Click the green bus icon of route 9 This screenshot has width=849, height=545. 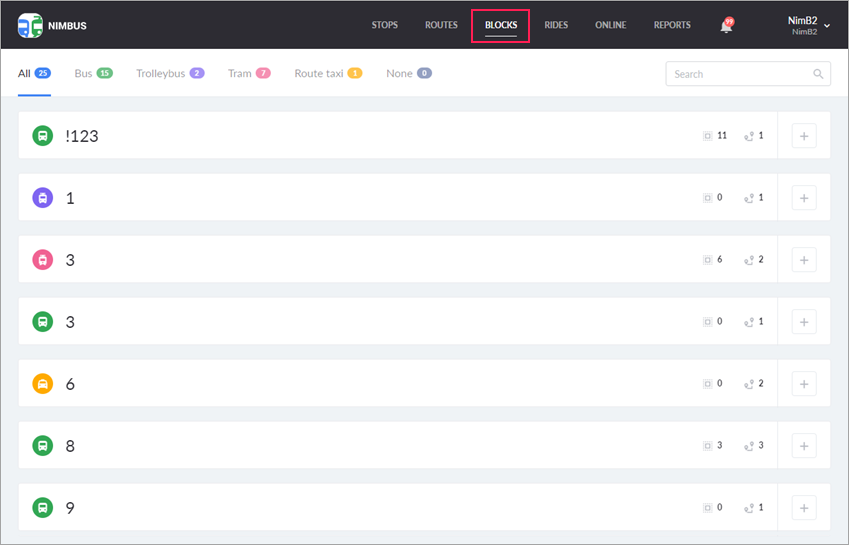click(x=43, y=508)
